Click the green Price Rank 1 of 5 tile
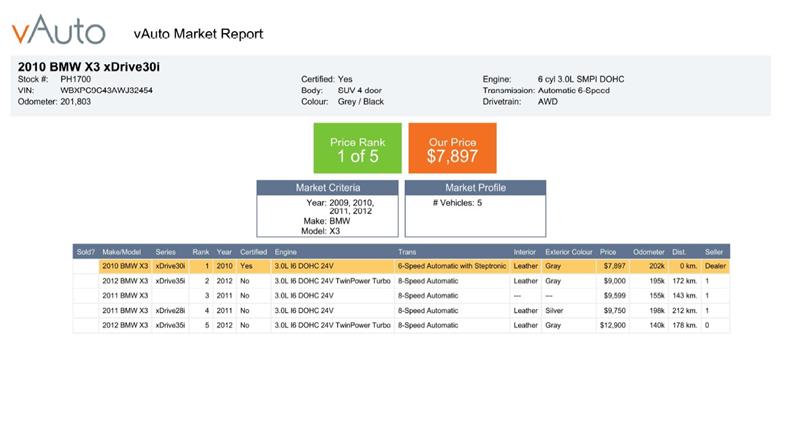 358,148
